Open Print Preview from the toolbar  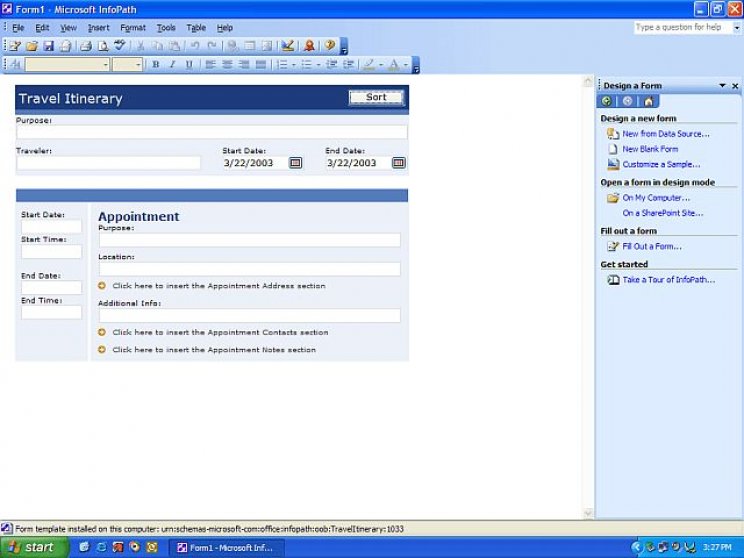coord(103,46)
